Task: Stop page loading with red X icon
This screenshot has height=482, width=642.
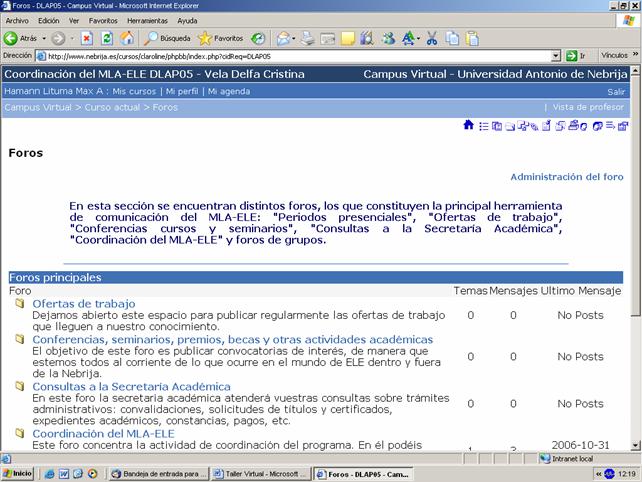Action: tap(86, 38)
